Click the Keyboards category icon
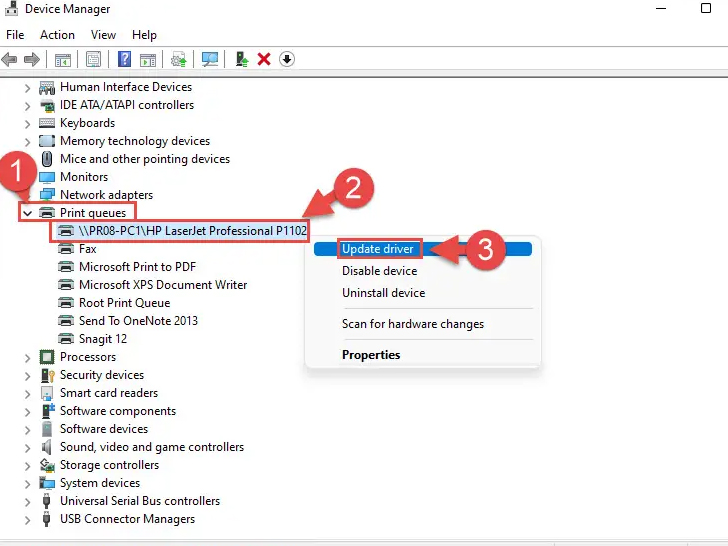This screenshot has width=728, height=546. pyautogui.click(x=47, y=123)
